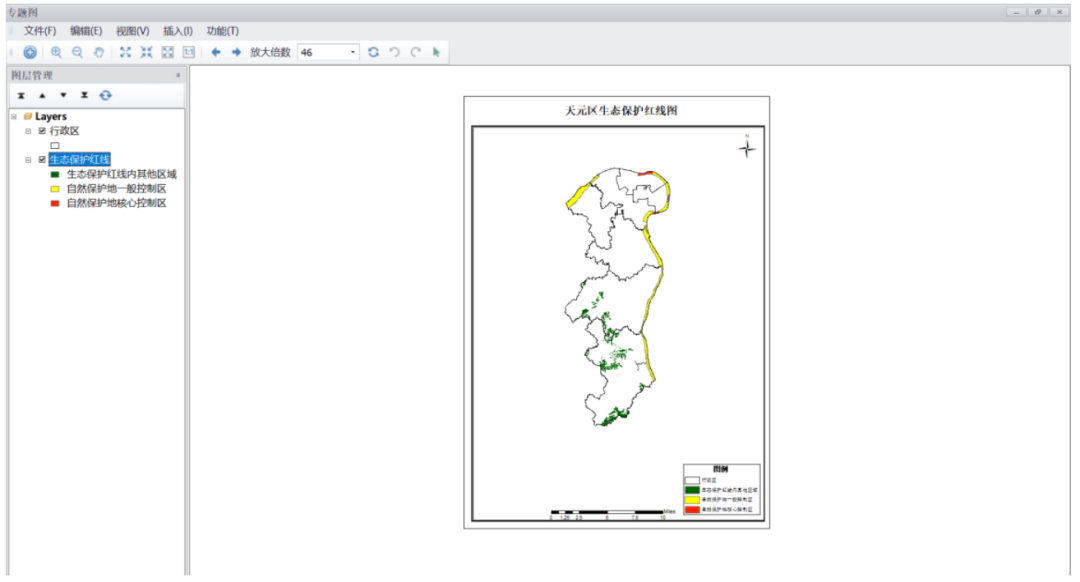Collapse the Layers root node

[x=14, y=116]
